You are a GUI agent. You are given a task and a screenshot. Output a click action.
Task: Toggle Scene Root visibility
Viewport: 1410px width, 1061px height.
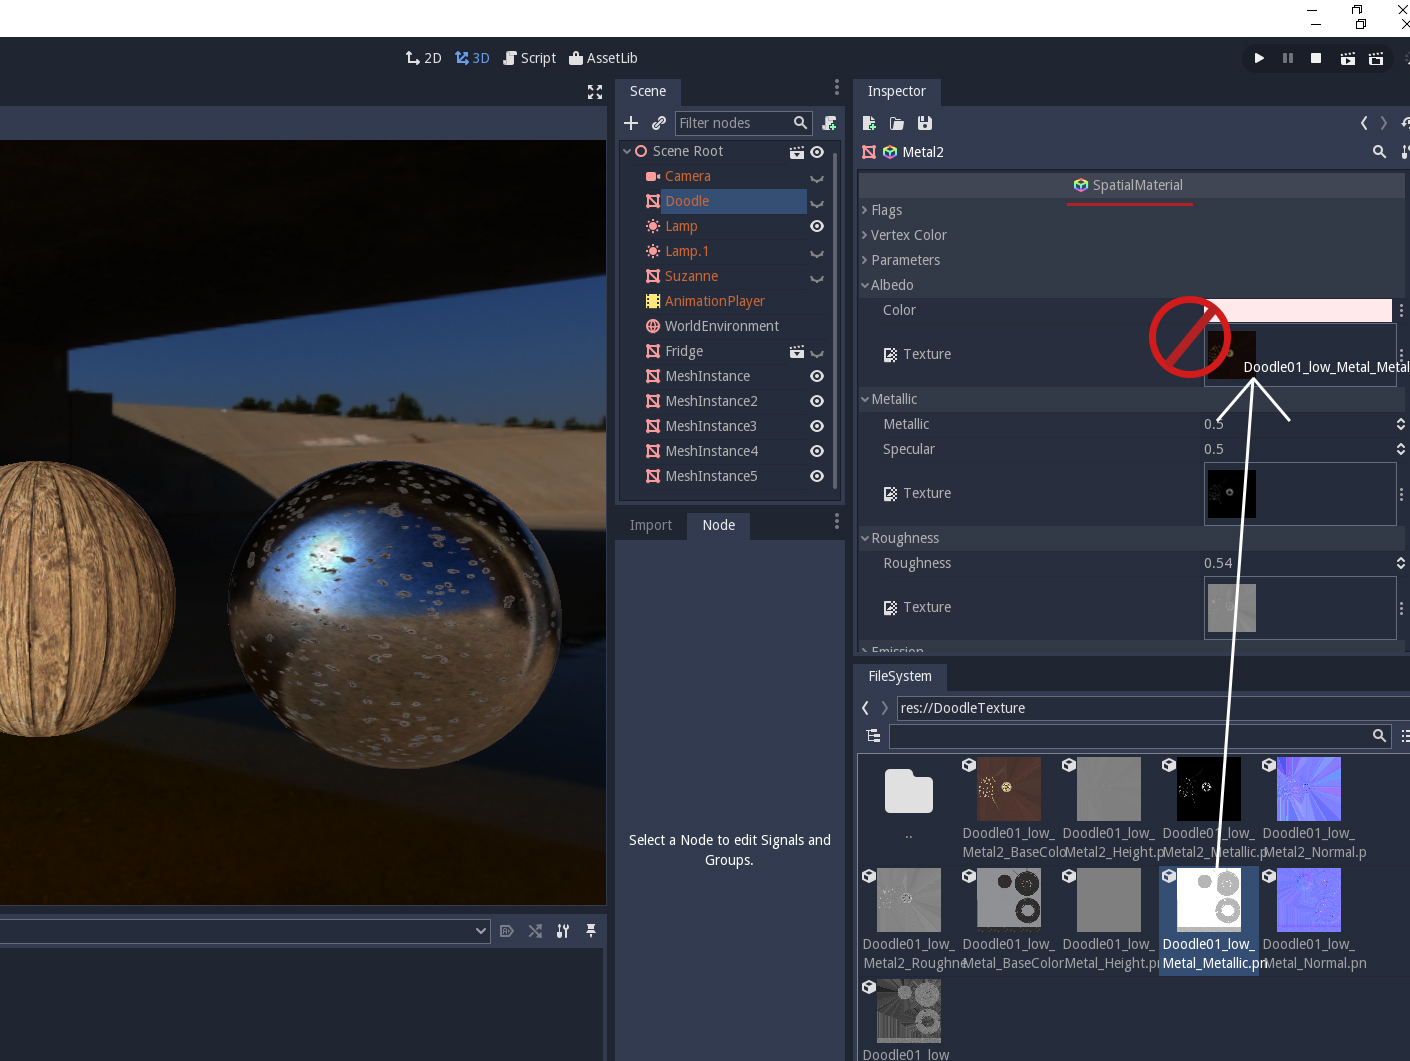click(x=817, y=151)
